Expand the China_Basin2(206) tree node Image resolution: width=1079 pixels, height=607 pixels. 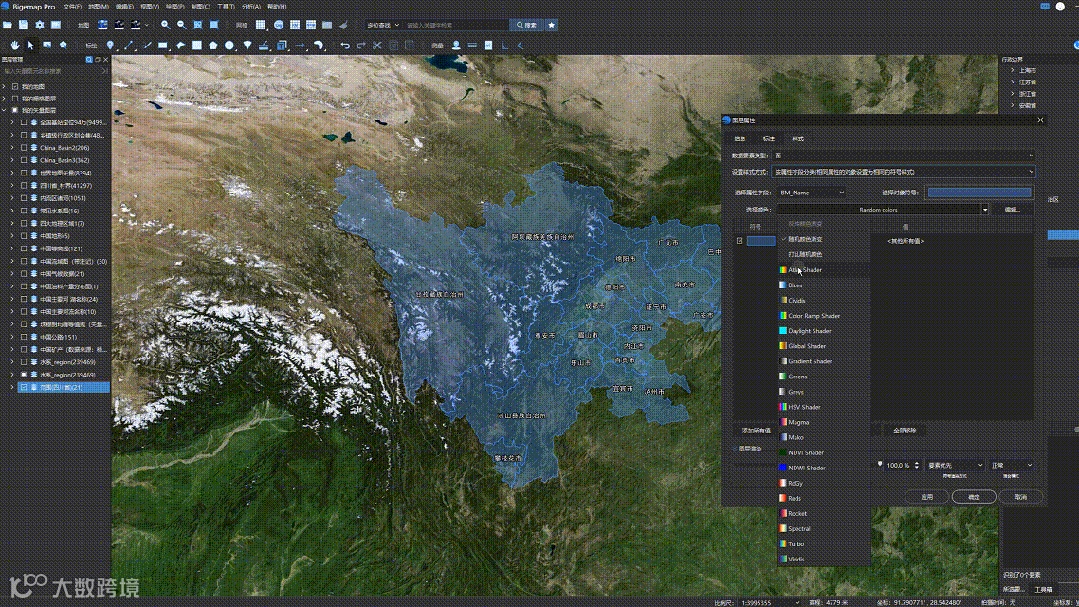[12, 148]
